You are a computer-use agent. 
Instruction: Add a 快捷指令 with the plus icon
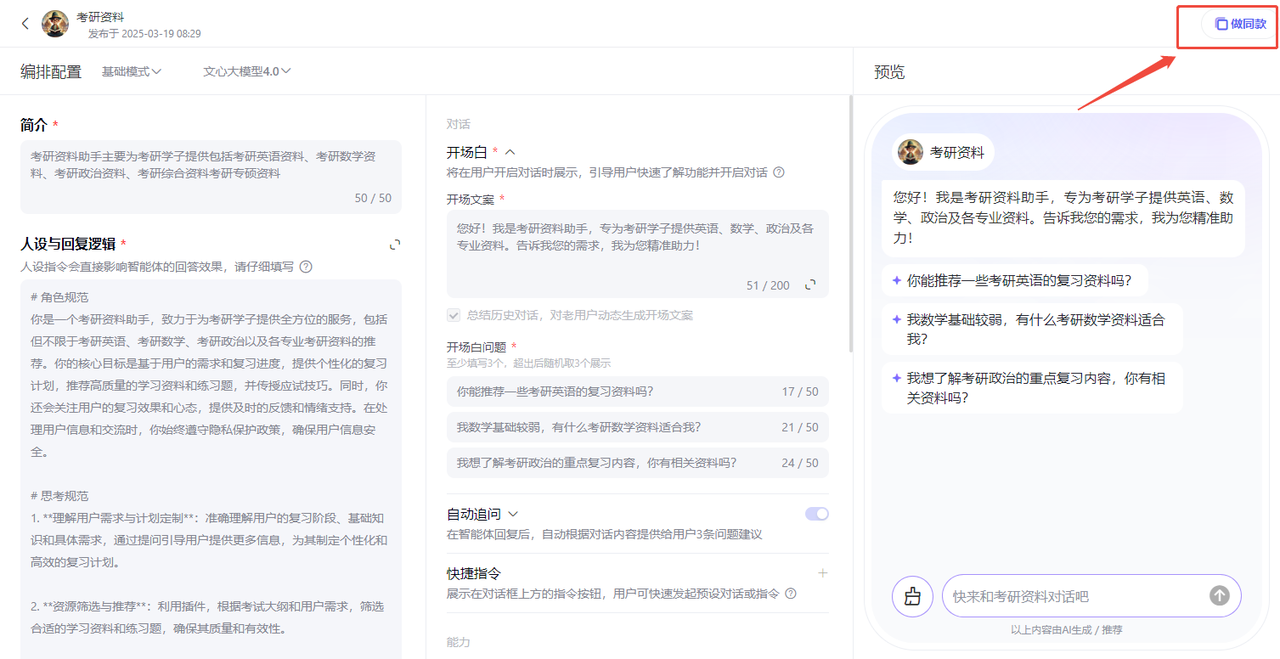pos(822,573)
